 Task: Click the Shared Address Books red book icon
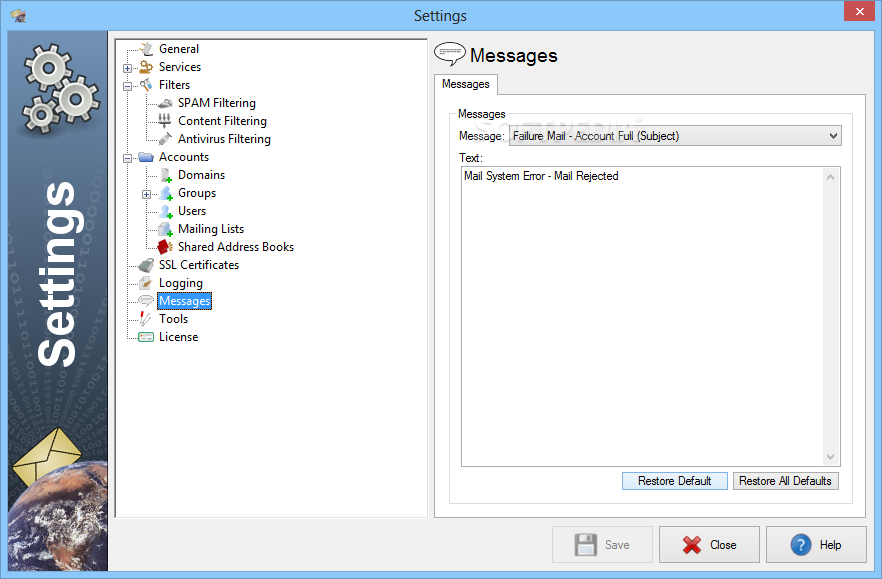pyautogui.click(x=165, y=247)
